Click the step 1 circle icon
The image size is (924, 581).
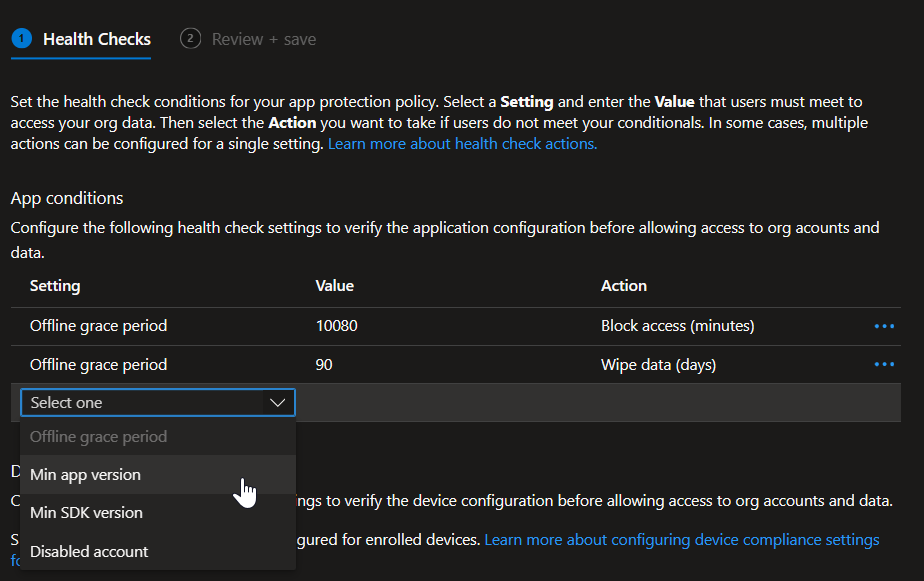[x=21, y=38]
